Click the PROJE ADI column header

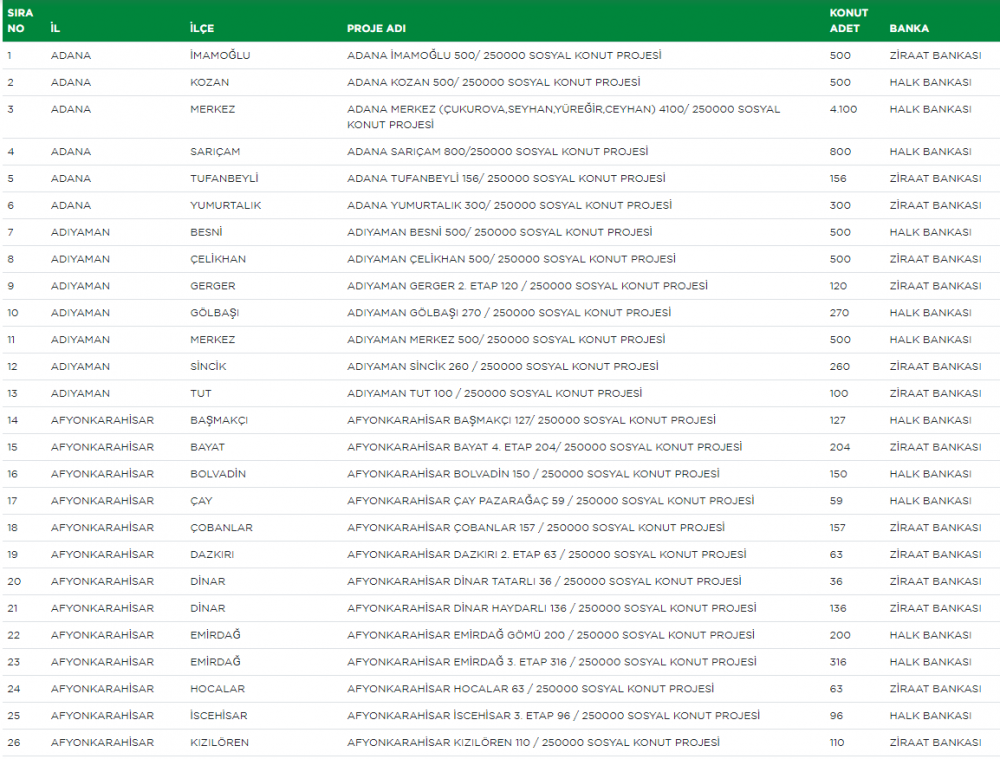[376, 28]
